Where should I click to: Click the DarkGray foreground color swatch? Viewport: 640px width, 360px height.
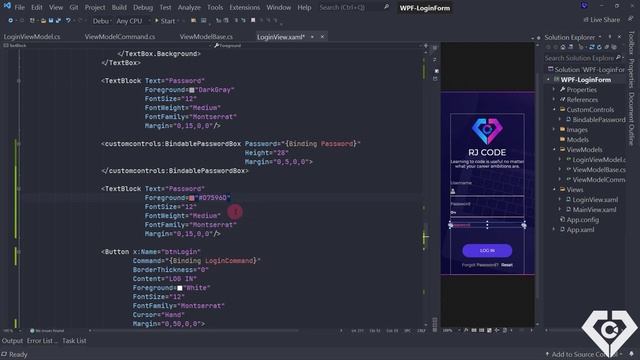click(191, 90)
